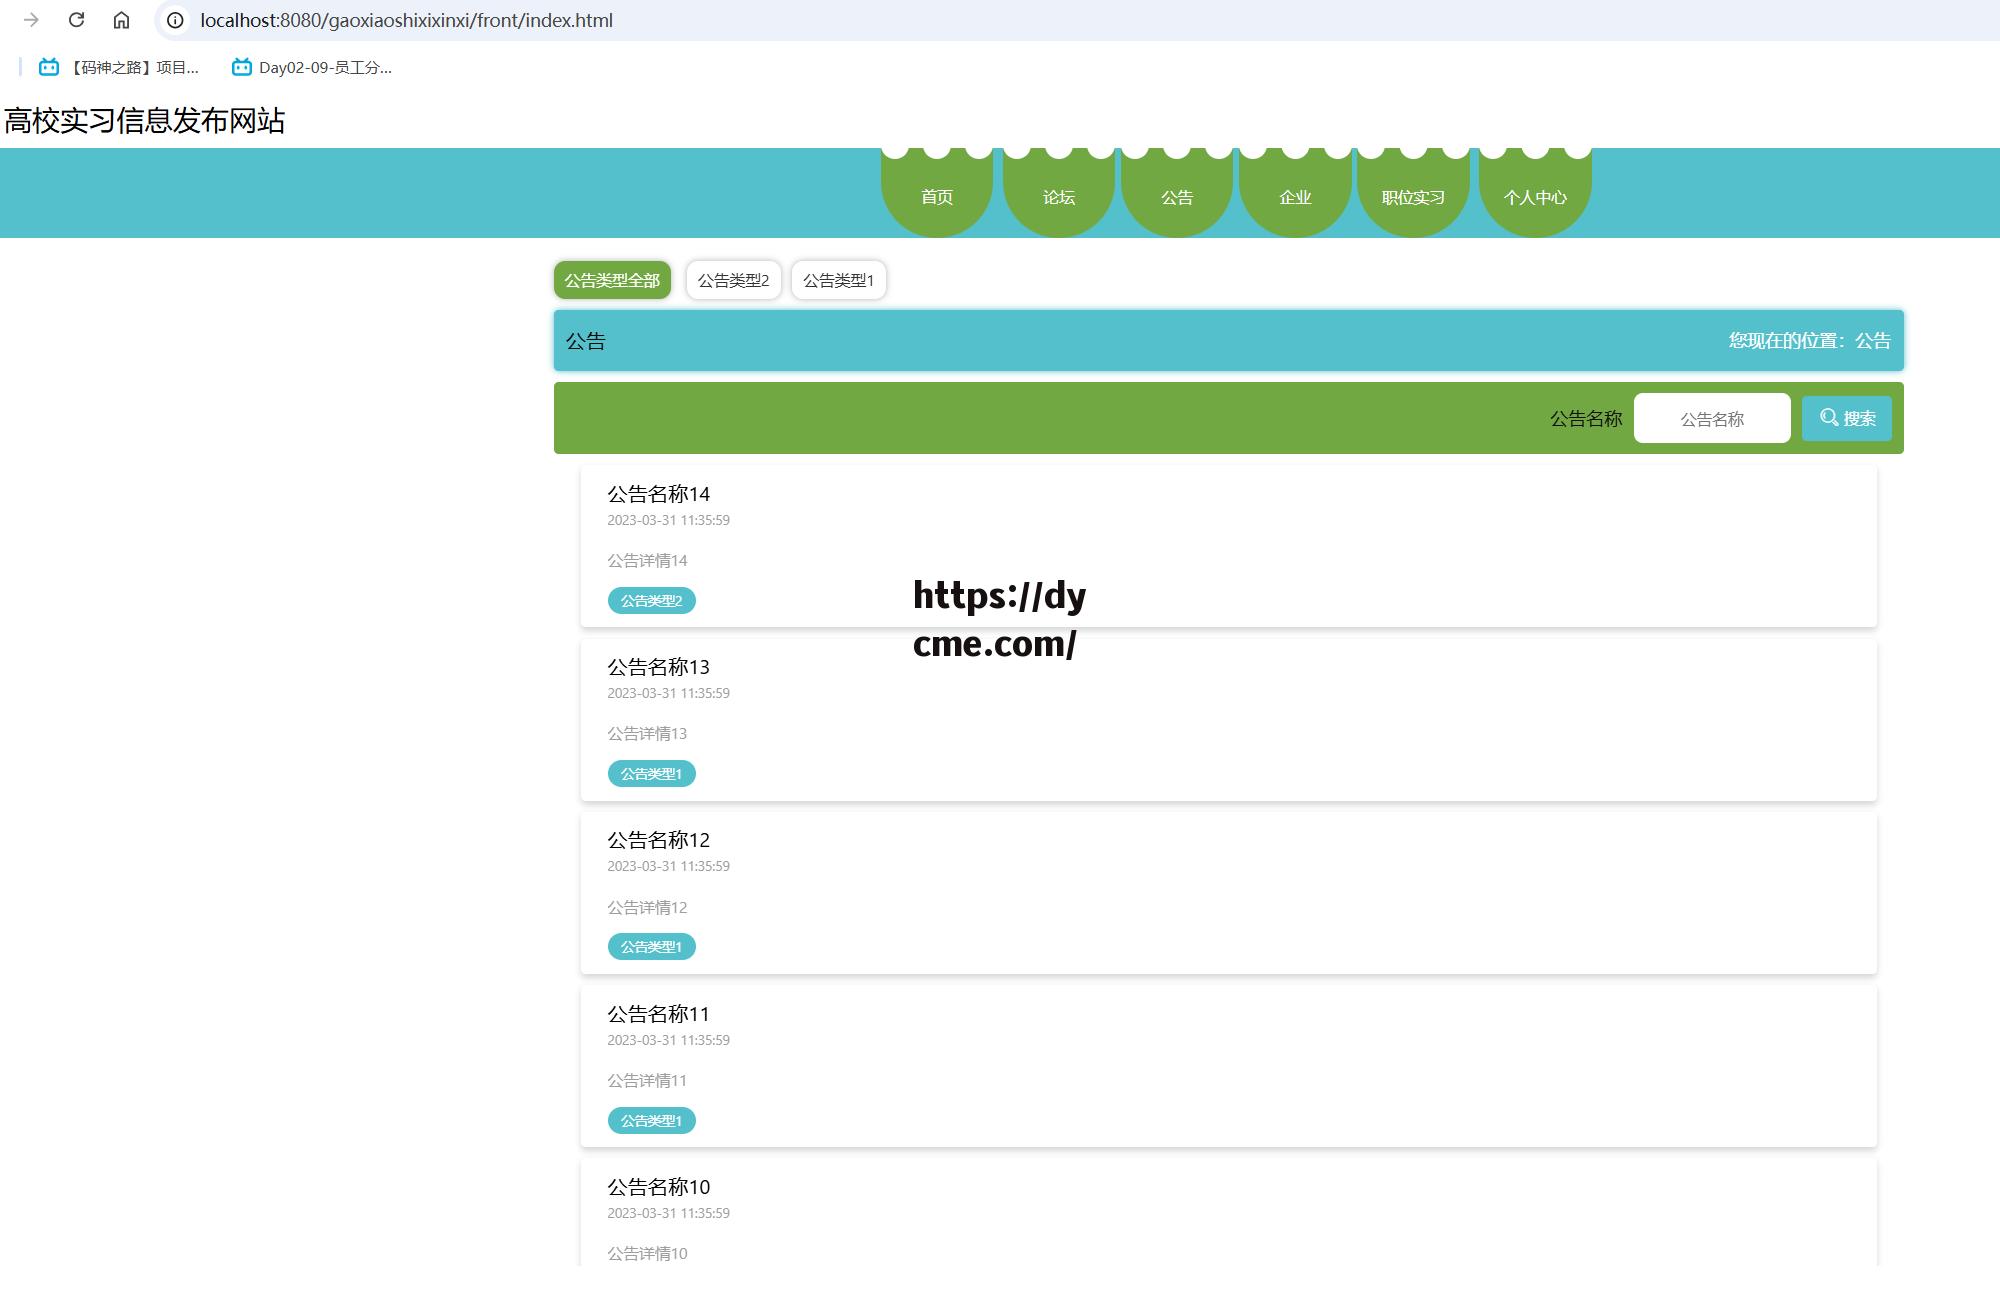Click the 公告类型1 tag under 公告名称13

(x=651, y=774)
